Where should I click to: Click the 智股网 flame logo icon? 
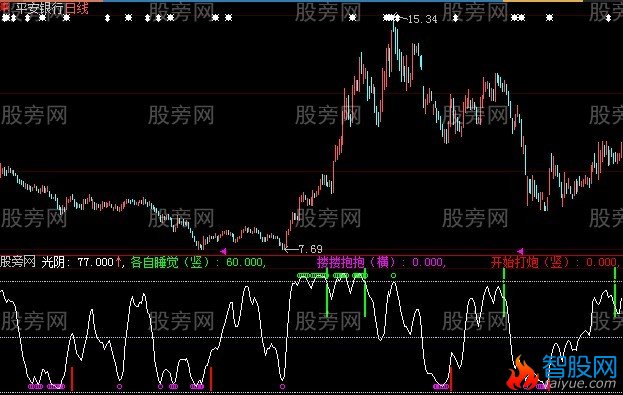522,374
